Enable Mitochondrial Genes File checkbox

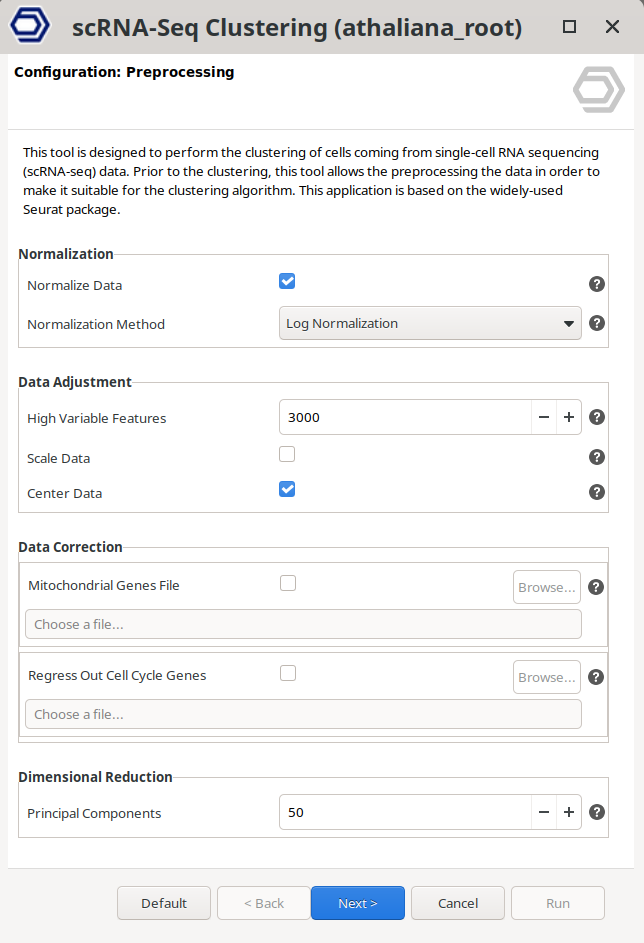(x=288, y=583)
